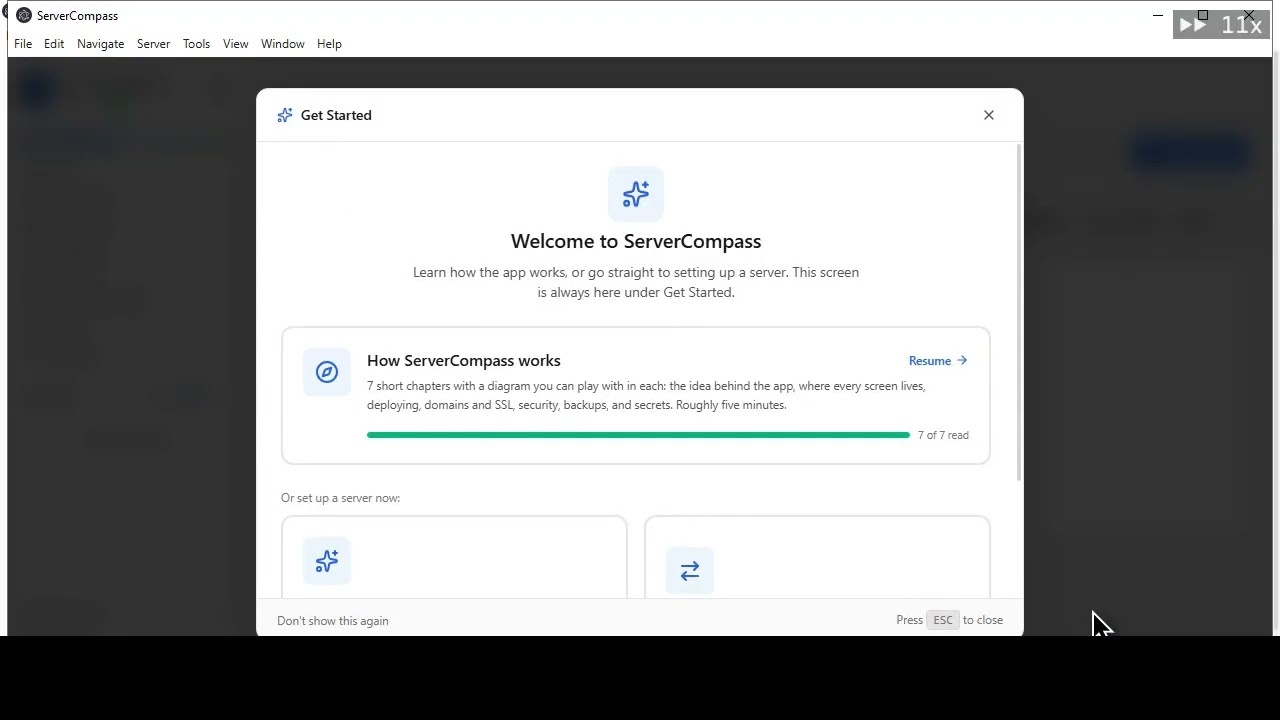The image size is (1280, 720).
Task: Click the sparkle icon beside Get Started title
Action: pyautogui.click(x=285, y=115)
